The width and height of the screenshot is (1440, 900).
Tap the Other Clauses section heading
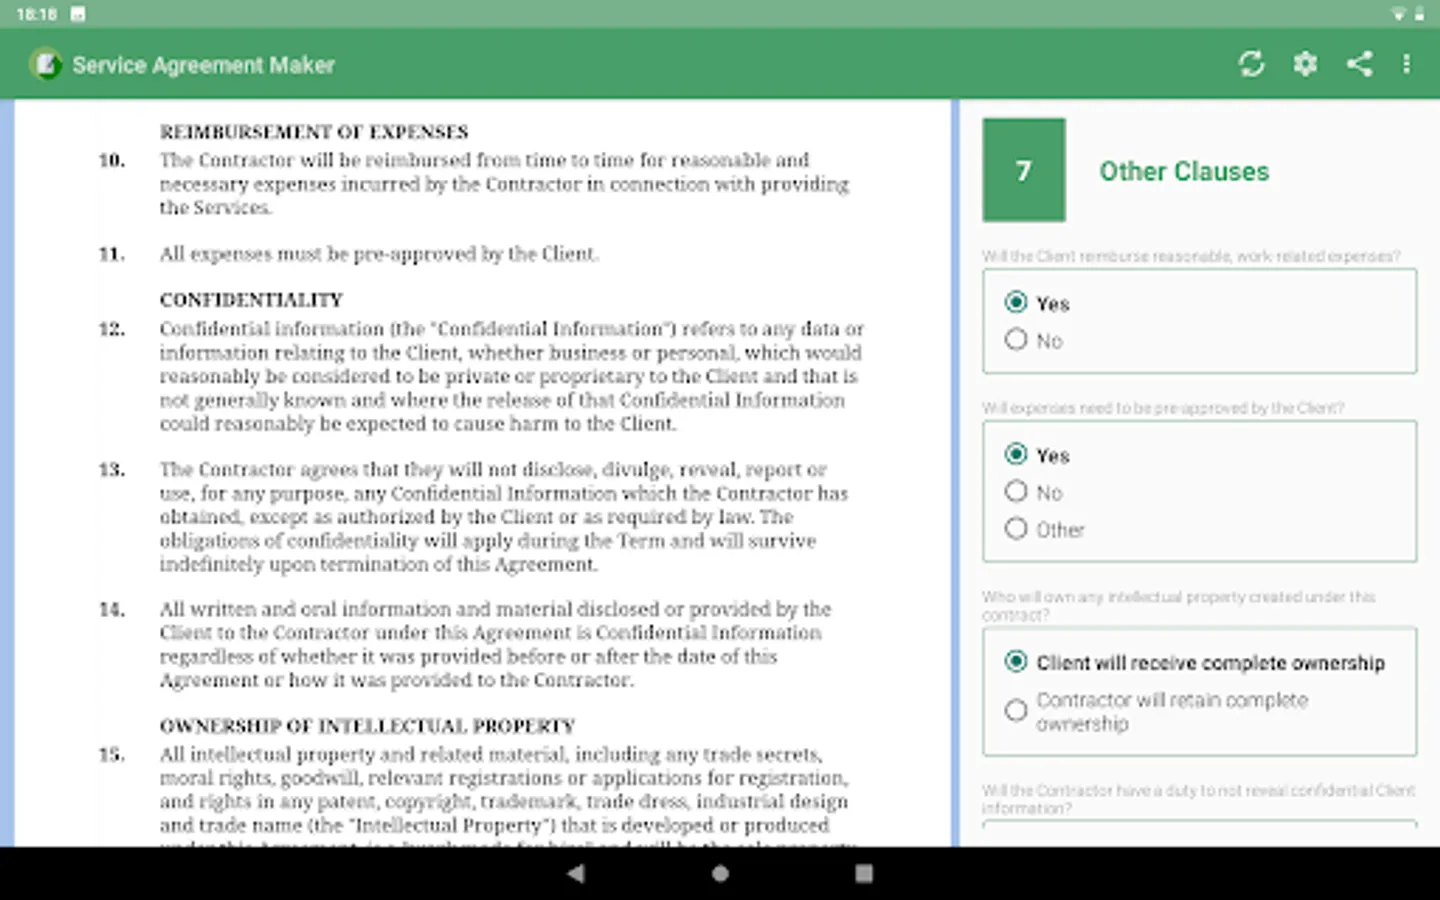click(1184, 171)
